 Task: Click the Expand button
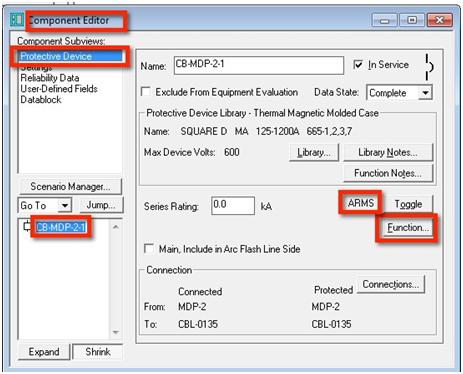click(x=44, y=352)
